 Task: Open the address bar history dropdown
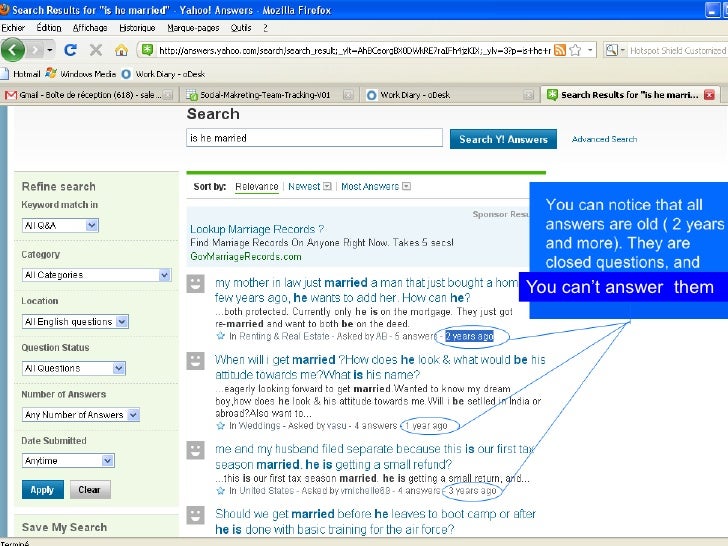pos(590,50)
